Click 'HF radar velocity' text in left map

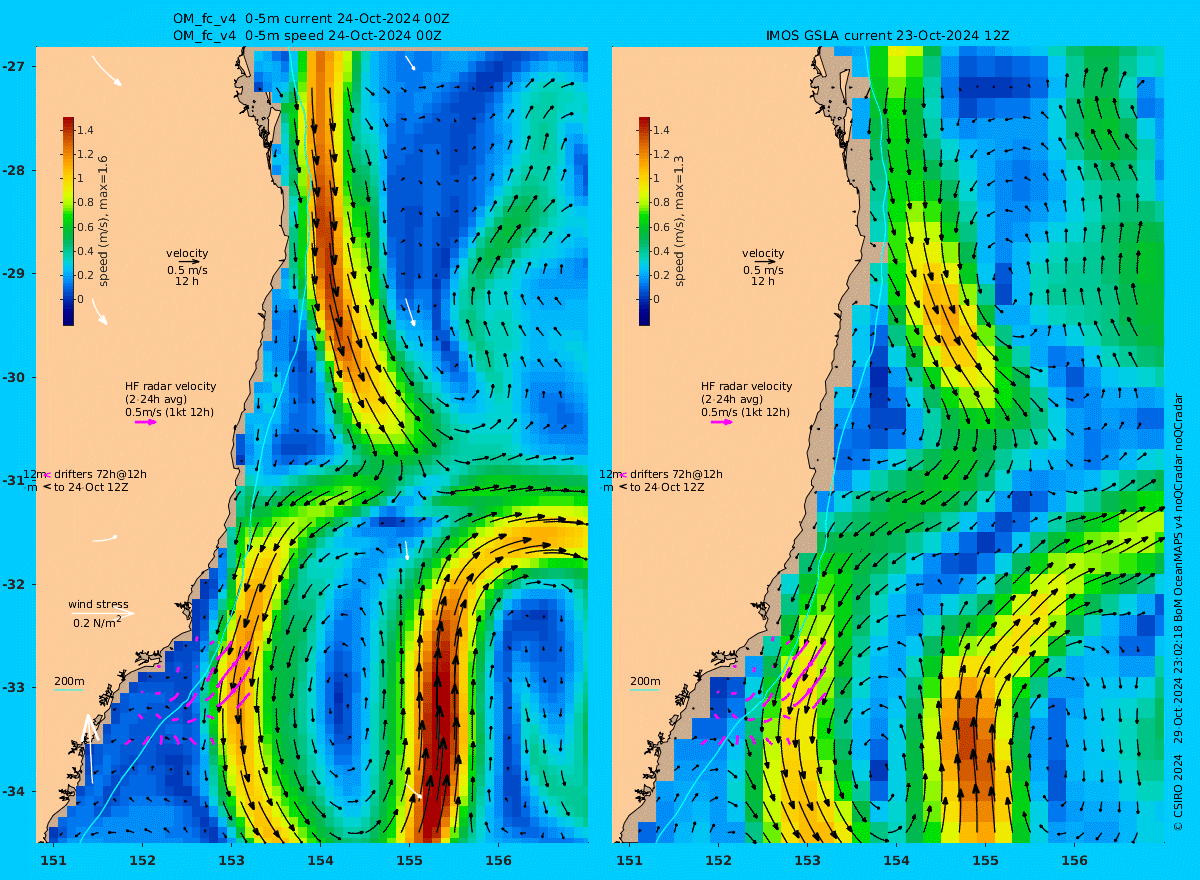(170, 386)
